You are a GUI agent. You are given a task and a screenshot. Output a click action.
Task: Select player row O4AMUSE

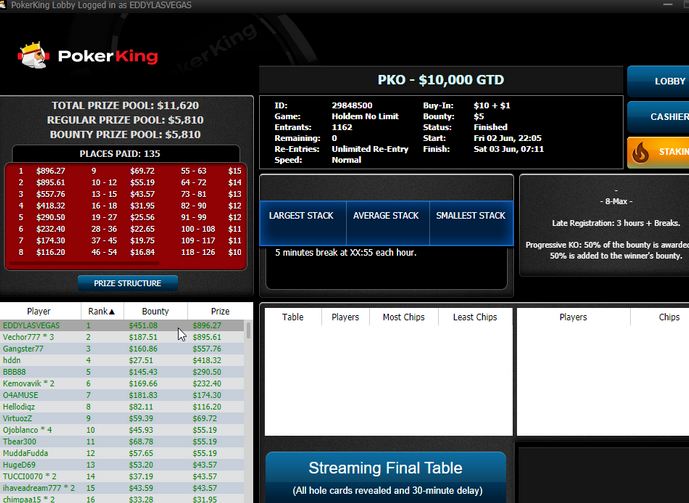[x=122, y=395]
